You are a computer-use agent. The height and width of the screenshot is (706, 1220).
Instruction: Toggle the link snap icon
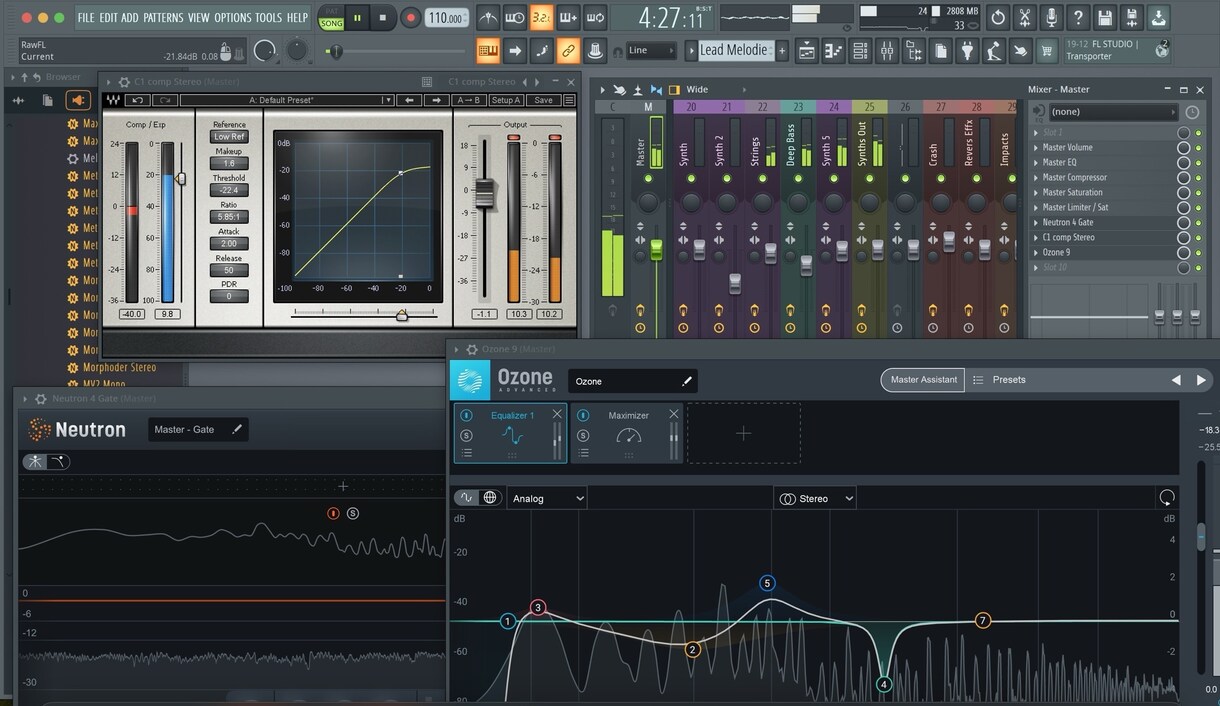(568, 50)
